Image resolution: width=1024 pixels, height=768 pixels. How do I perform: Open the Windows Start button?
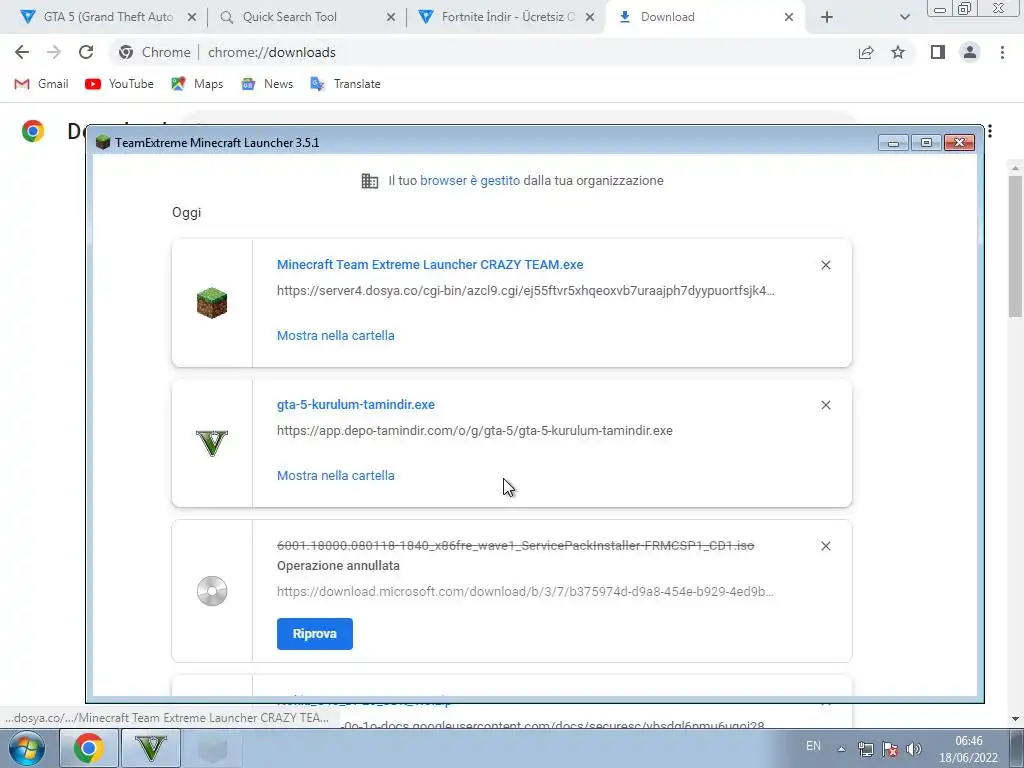point(27,748)
